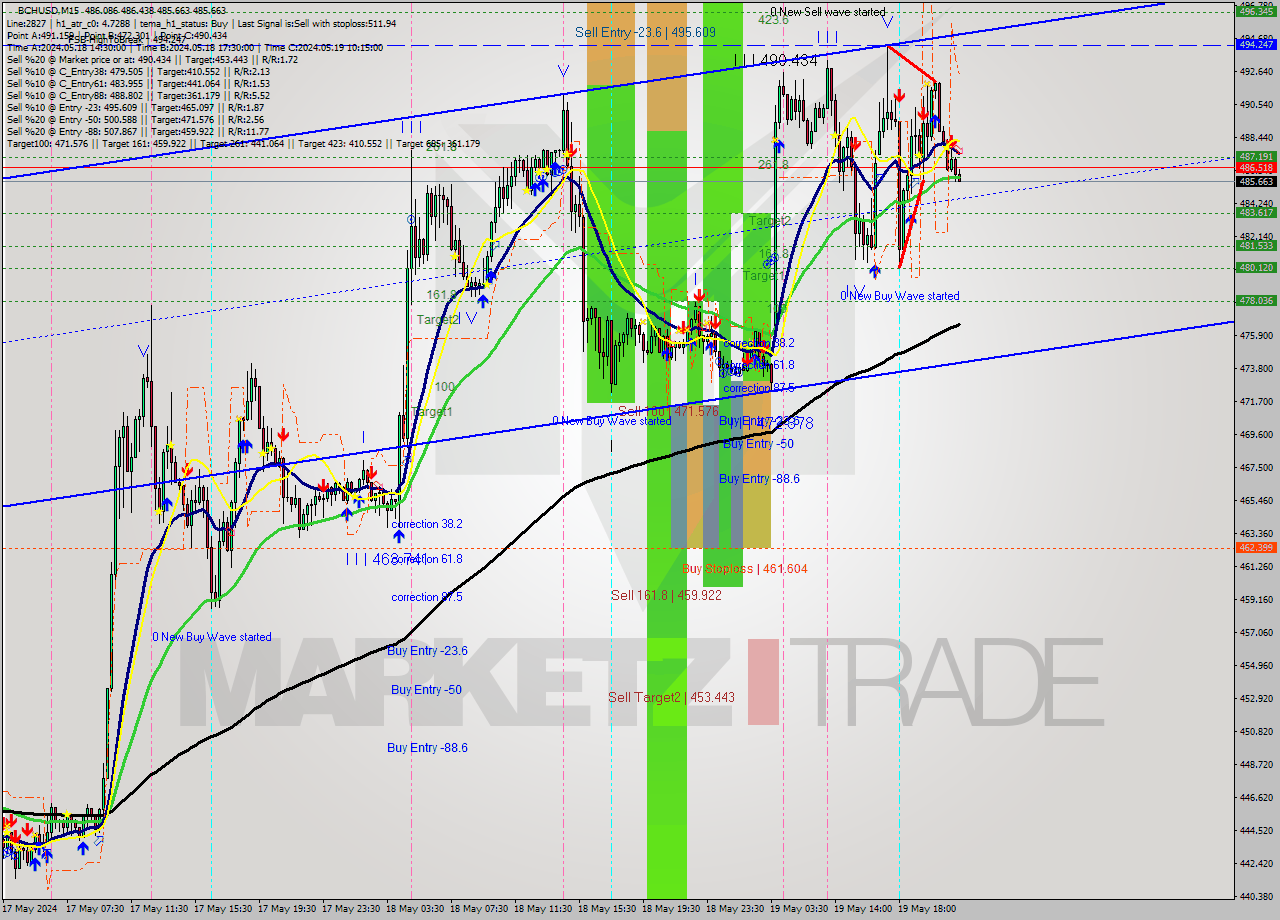
Task: Click the 444.520 price axis value
Action: (1255, 830)
